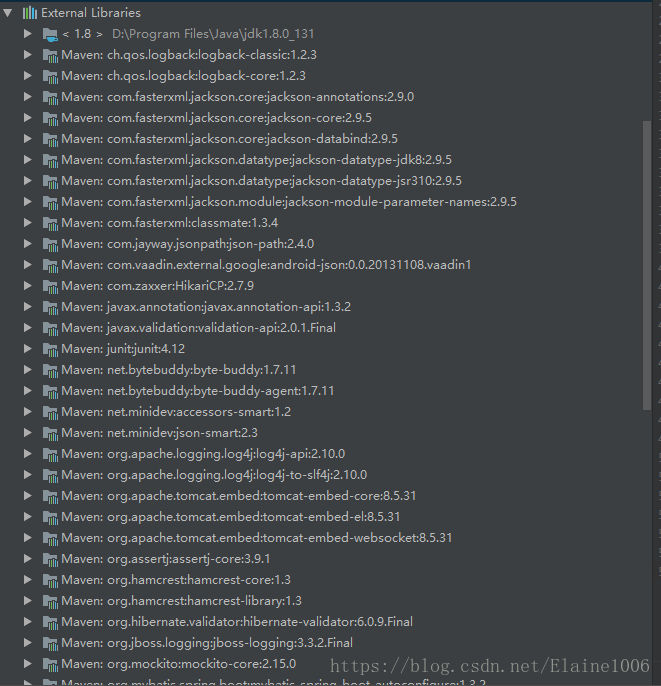The width and height of the screenshot is (661, 686).
Task: Click library icon for jackson-databind:2.9.5
Action: [x=50, y=139]
